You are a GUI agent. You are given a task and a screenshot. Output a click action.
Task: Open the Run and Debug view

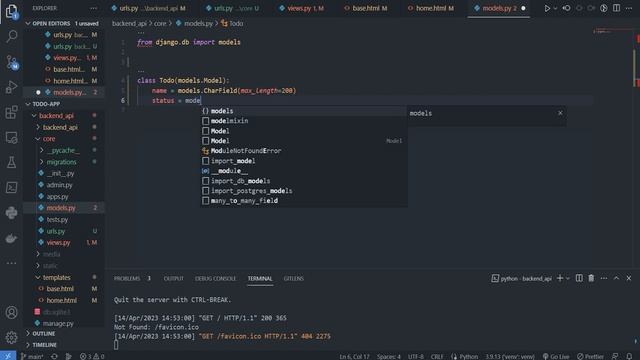pyautogui.click(x=11, y=87)
